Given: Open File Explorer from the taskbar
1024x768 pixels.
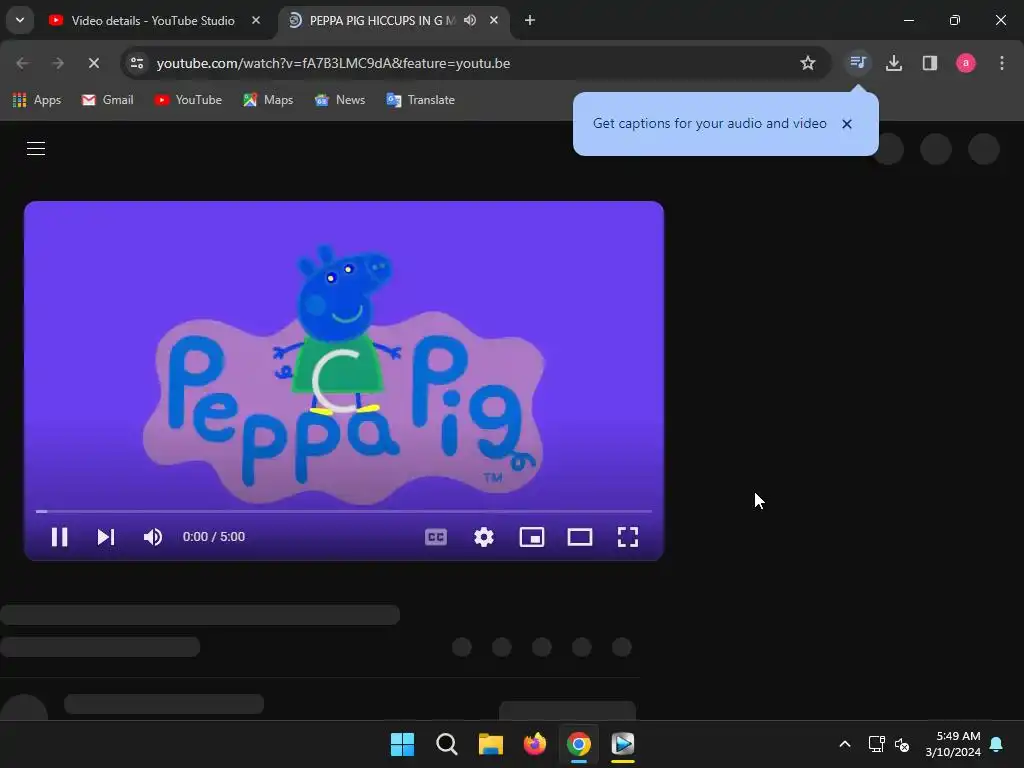Looking at the screenshot, I should click(490, 744).
